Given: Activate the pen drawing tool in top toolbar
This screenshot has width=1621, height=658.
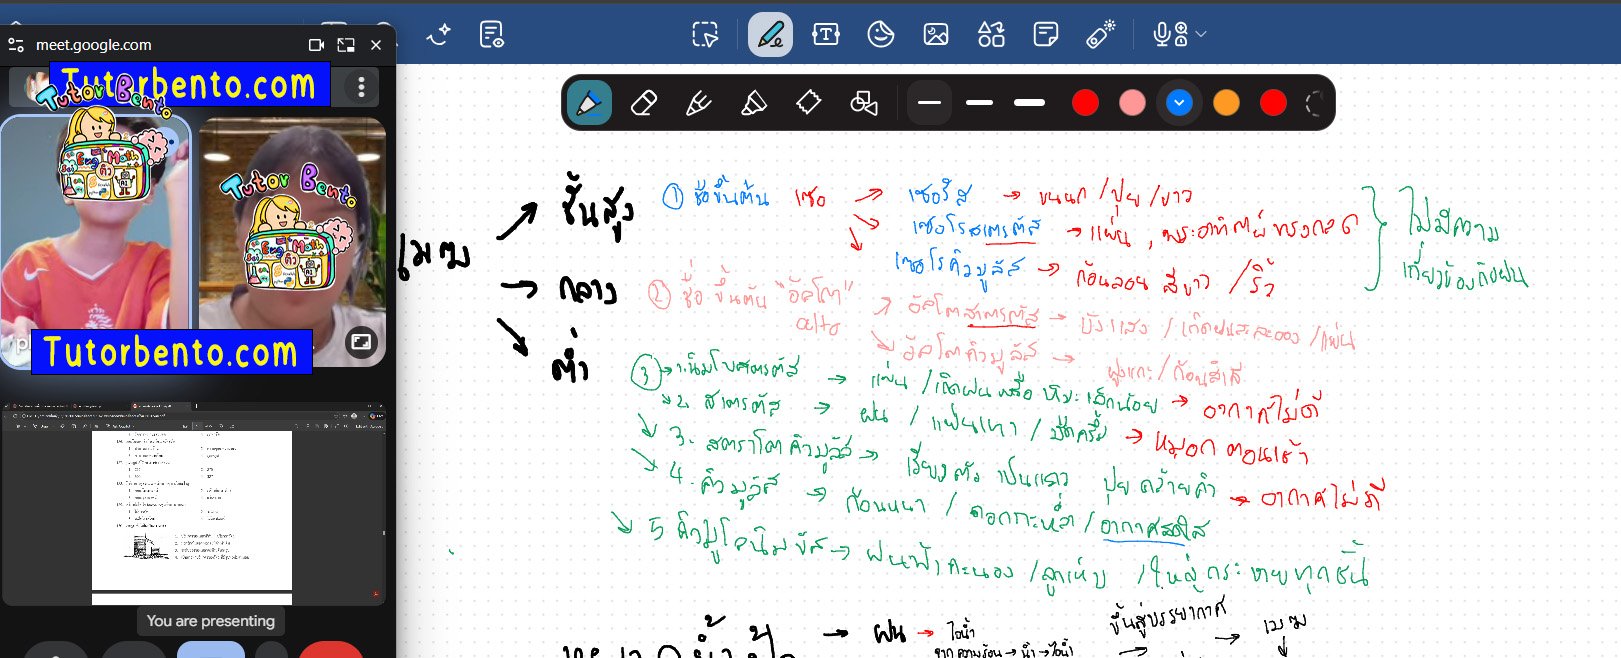Looking at the screenshot, I should point(770,35).
